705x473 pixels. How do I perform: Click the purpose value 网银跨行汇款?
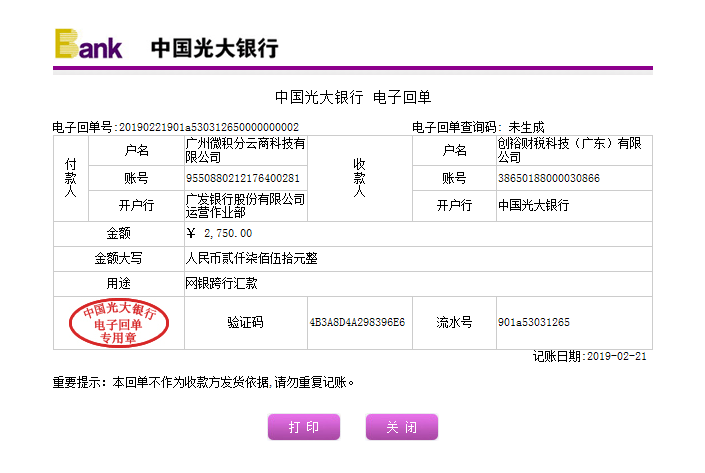pos(221,283)
